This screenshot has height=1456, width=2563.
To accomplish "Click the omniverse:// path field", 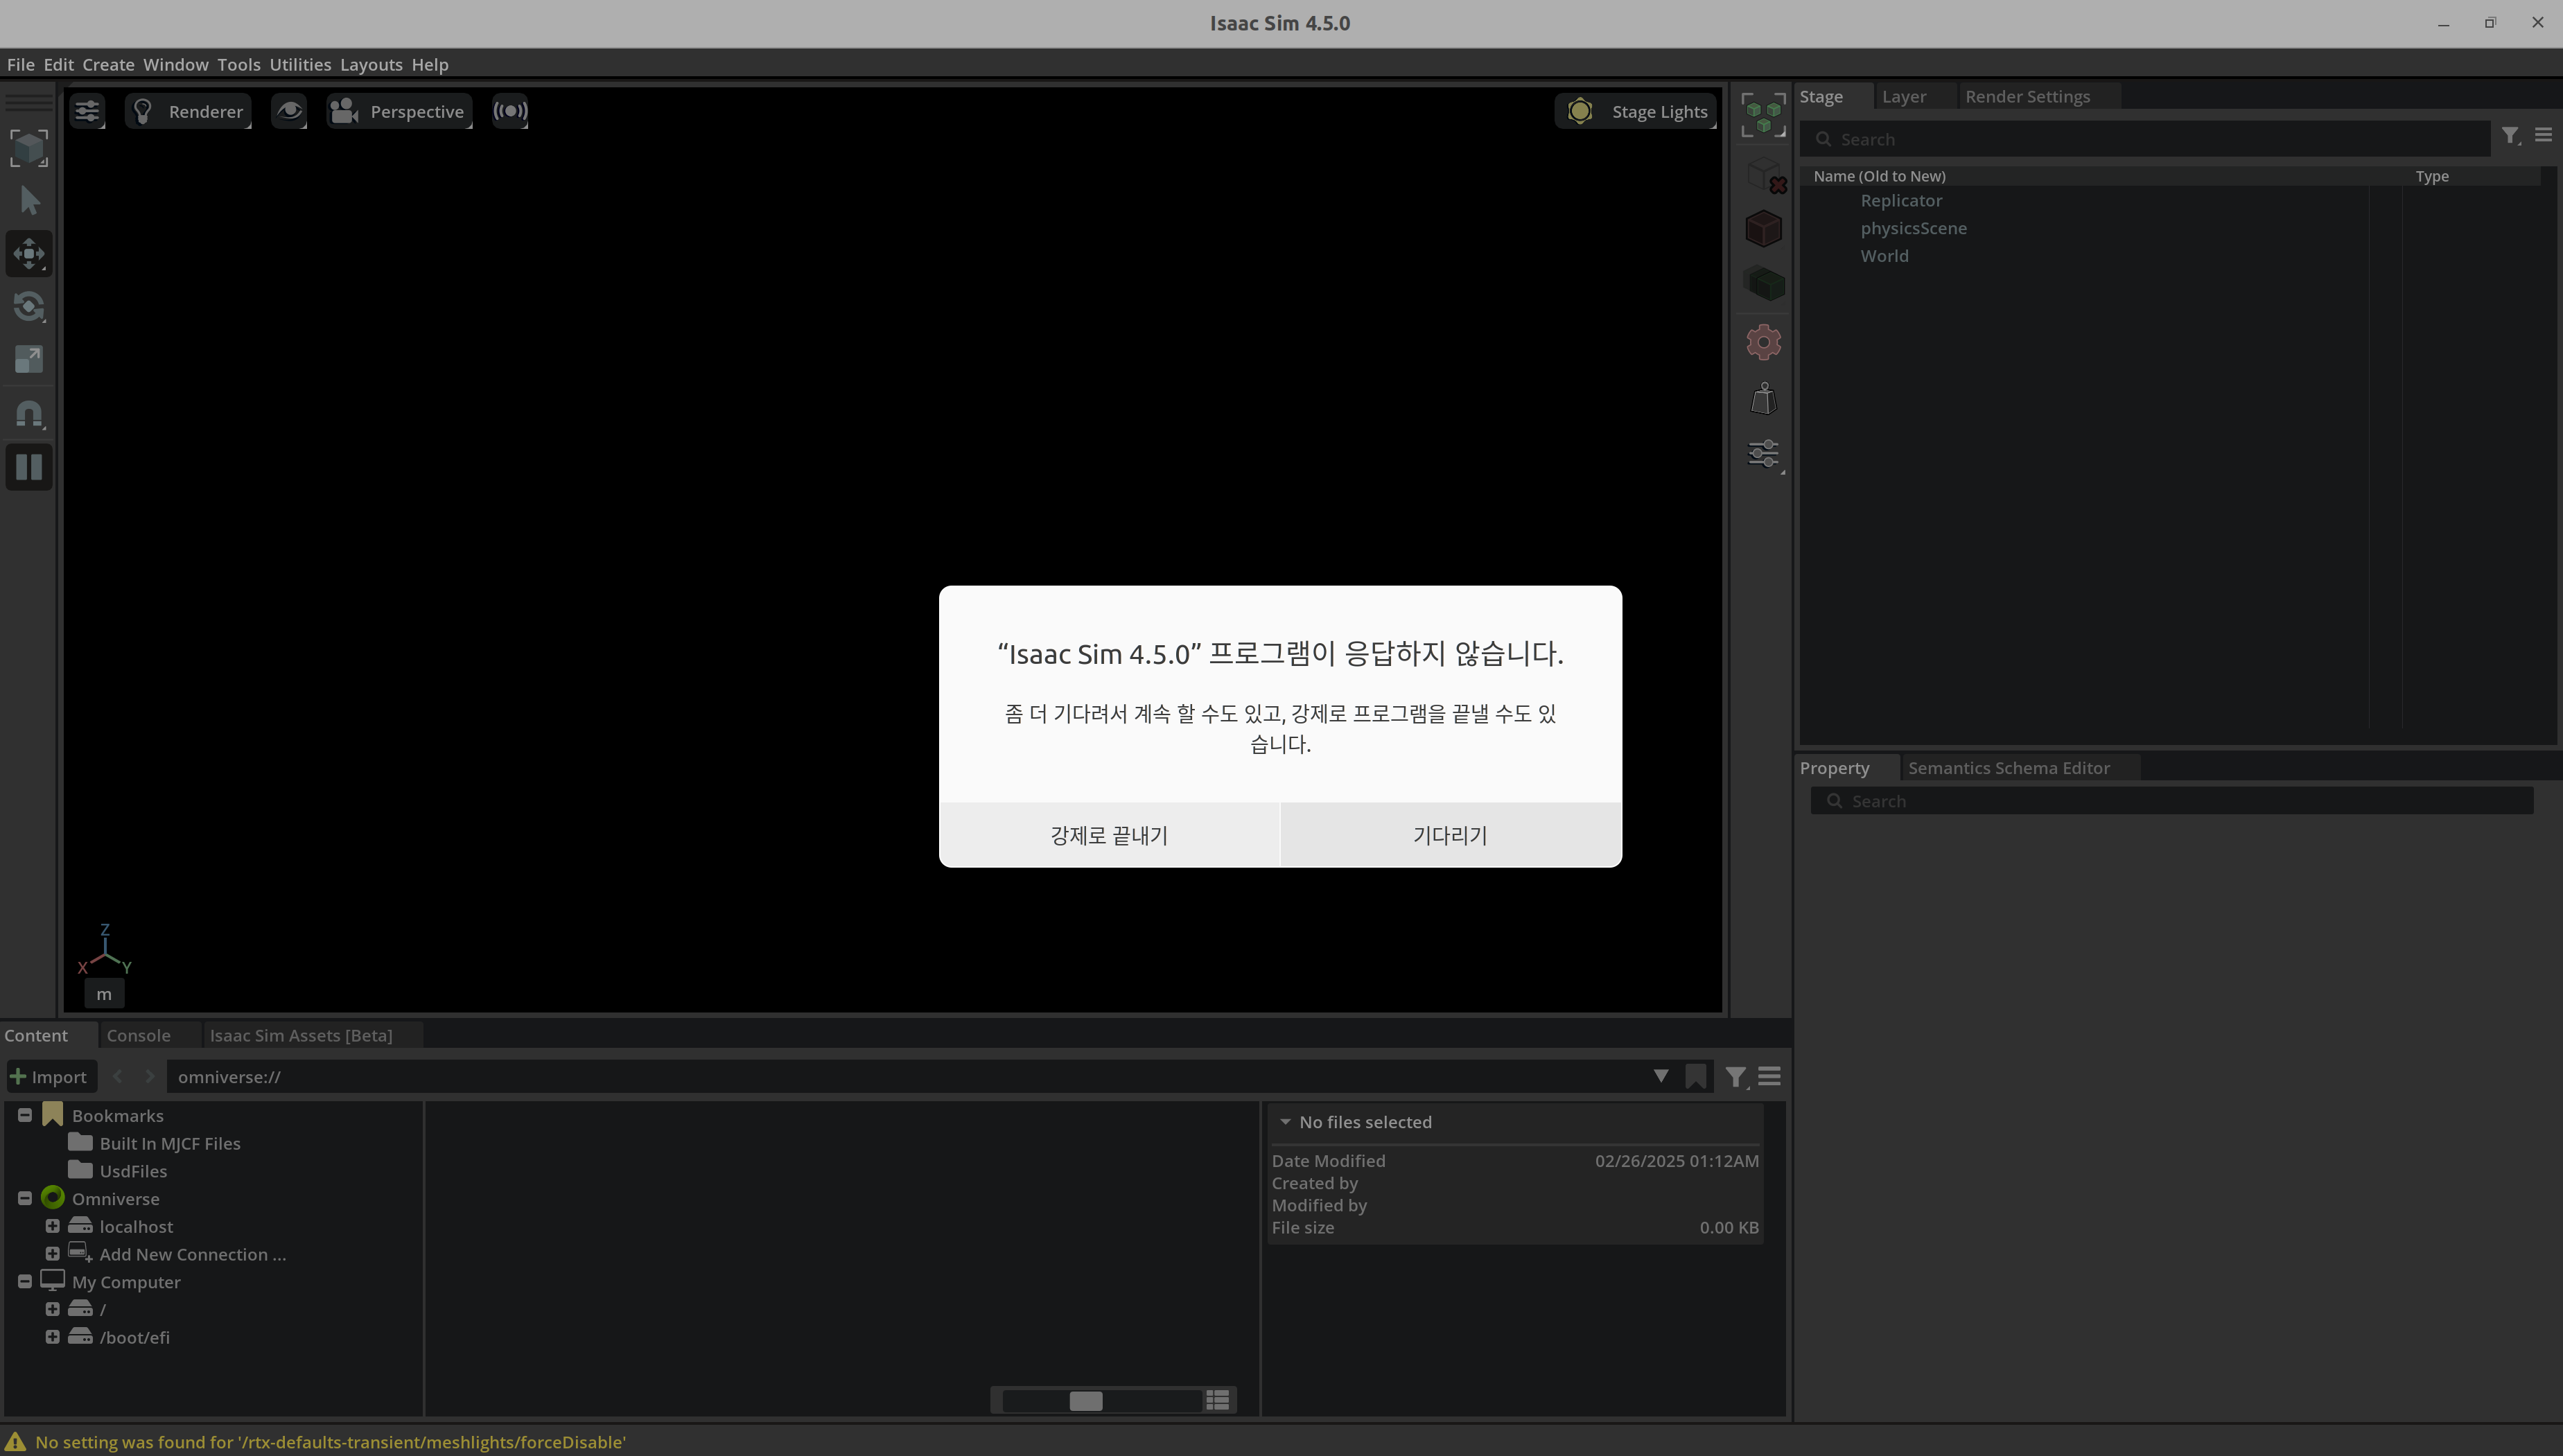I will point(905,1077).
